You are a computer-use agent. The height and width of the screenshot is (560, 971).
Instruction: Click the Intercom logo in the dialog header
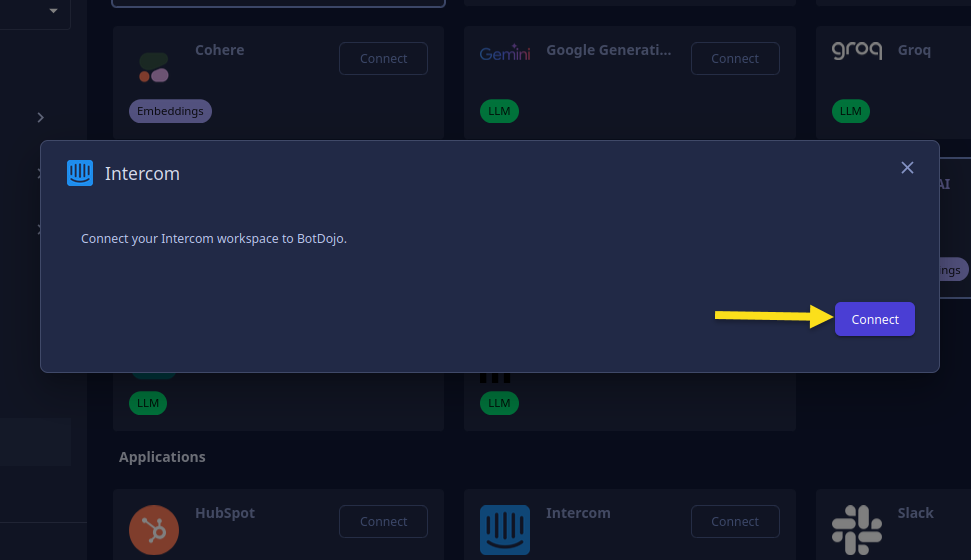tap(80, 173)
